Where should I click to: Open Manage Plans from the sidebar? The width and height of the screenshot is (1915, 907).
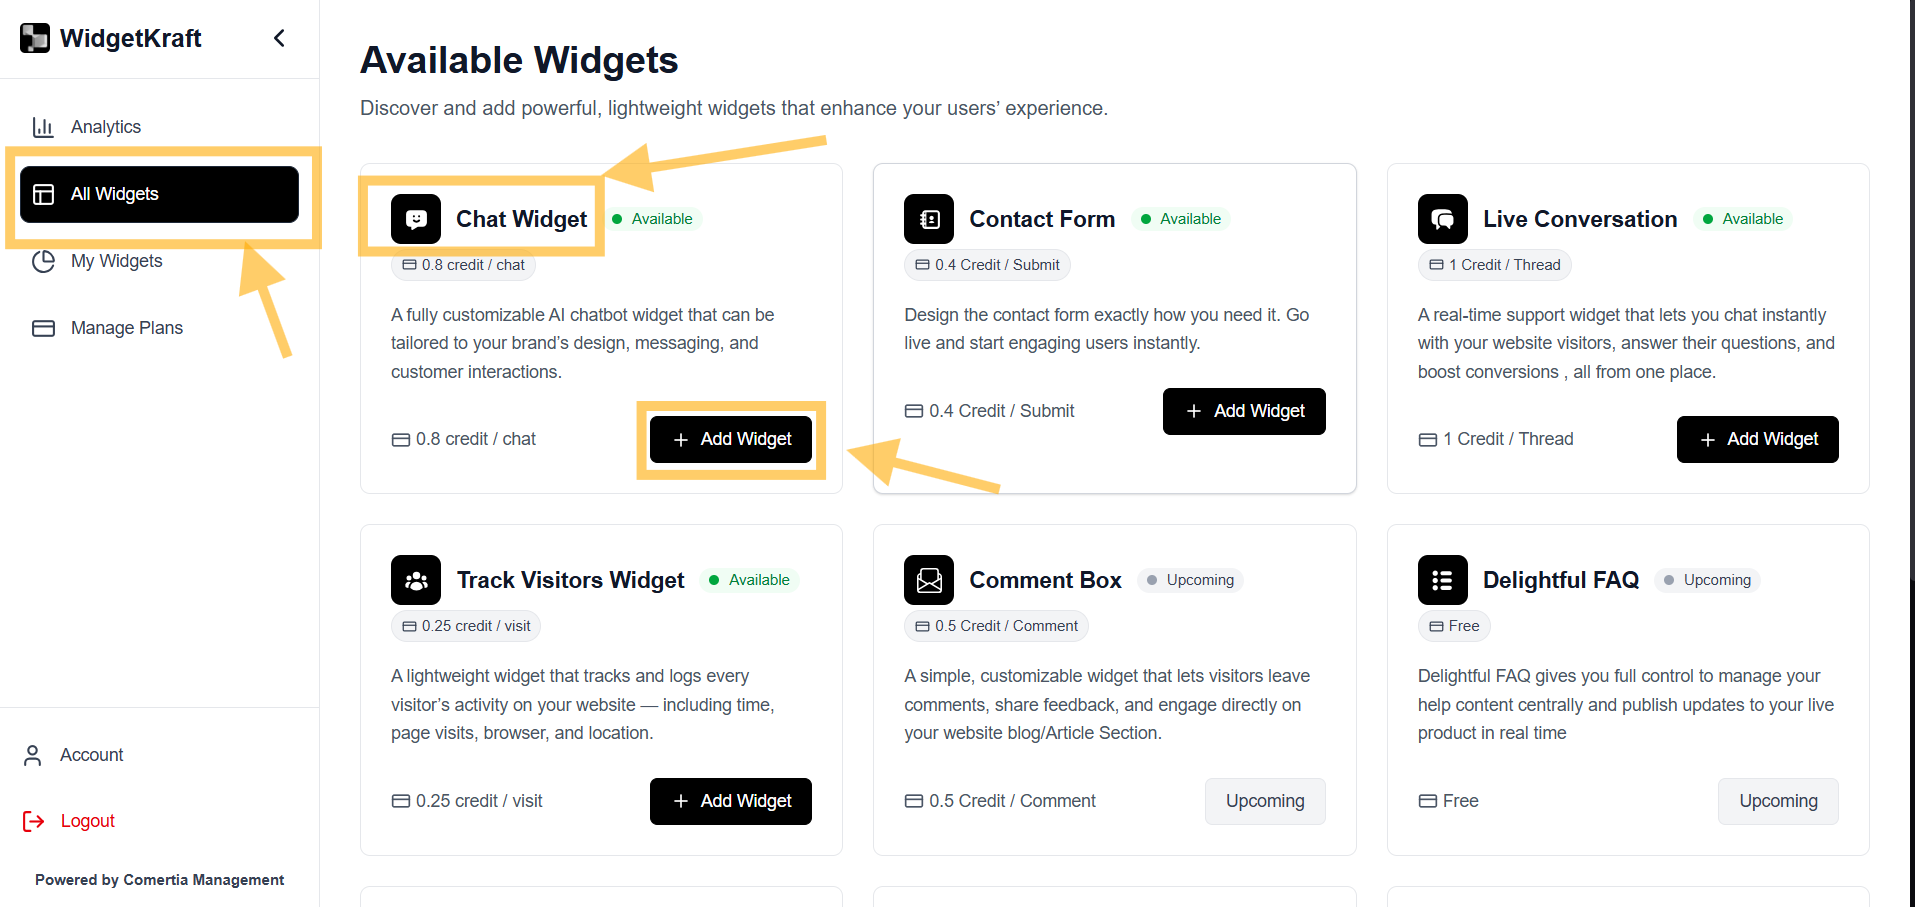tap(126, 327)
